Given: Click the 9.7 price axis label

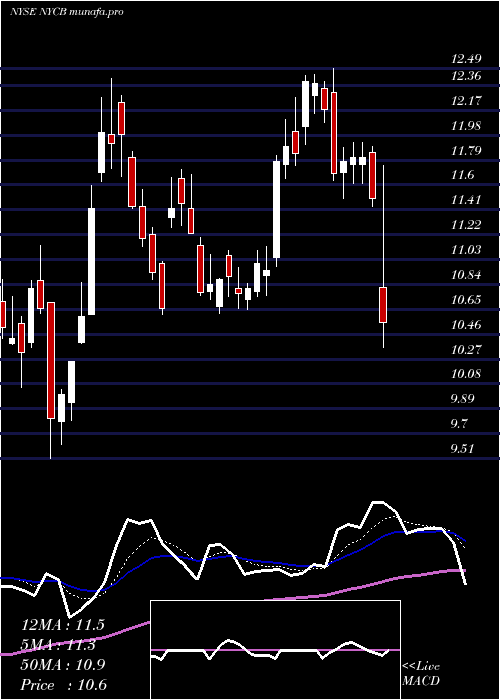Looking at the screenshot, I should point(459,423).
